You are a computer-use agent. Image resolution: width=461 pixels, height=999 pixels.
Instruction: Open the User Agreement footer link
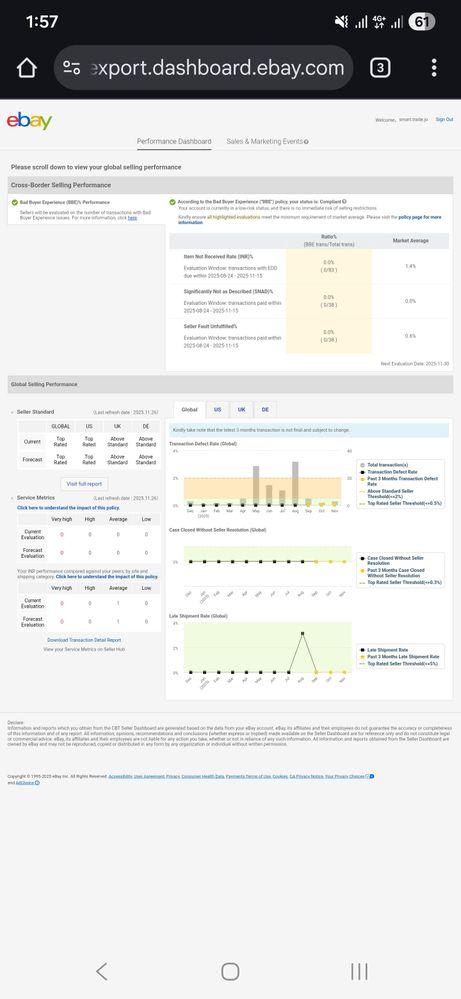tap(148, 777)
